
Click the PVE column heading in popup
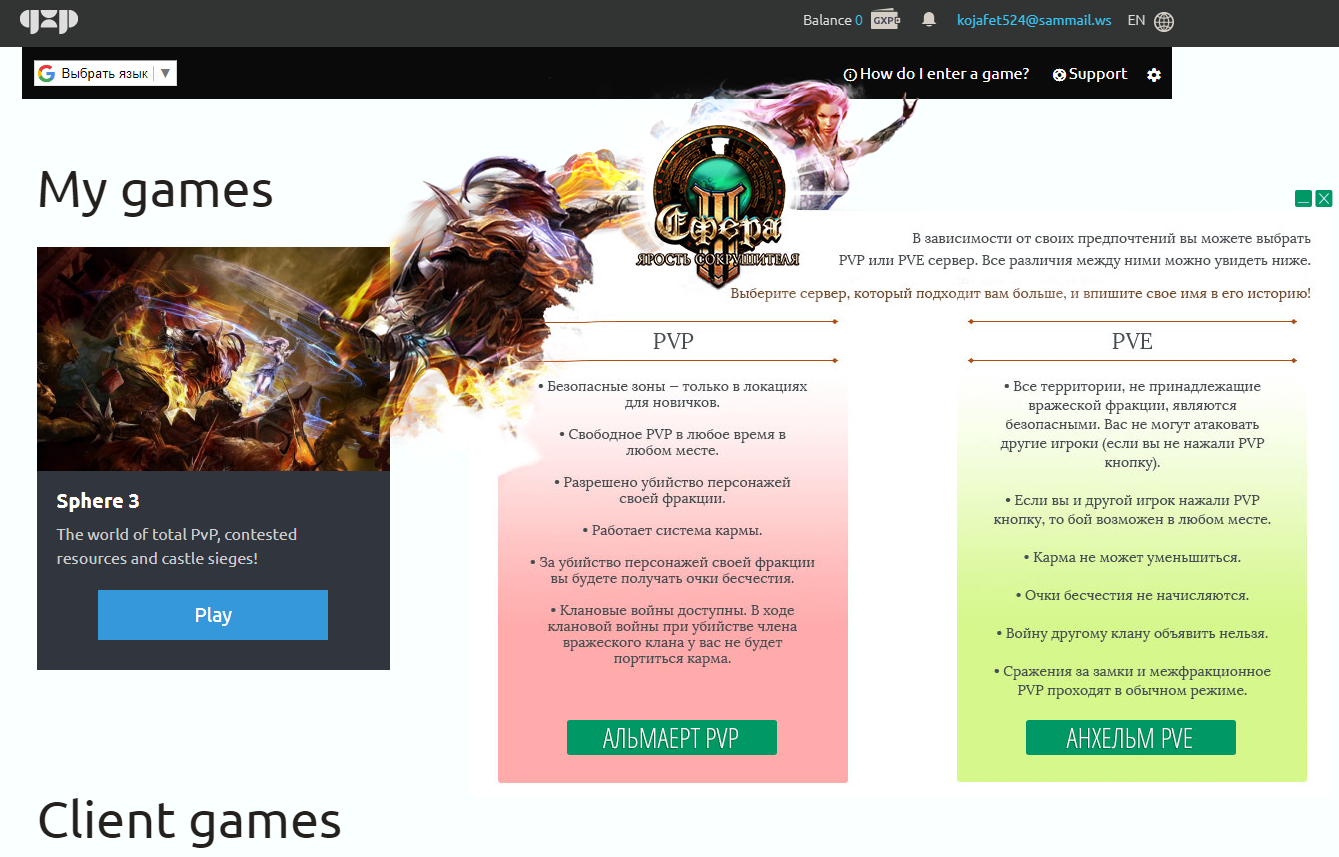coord(1132,341)
